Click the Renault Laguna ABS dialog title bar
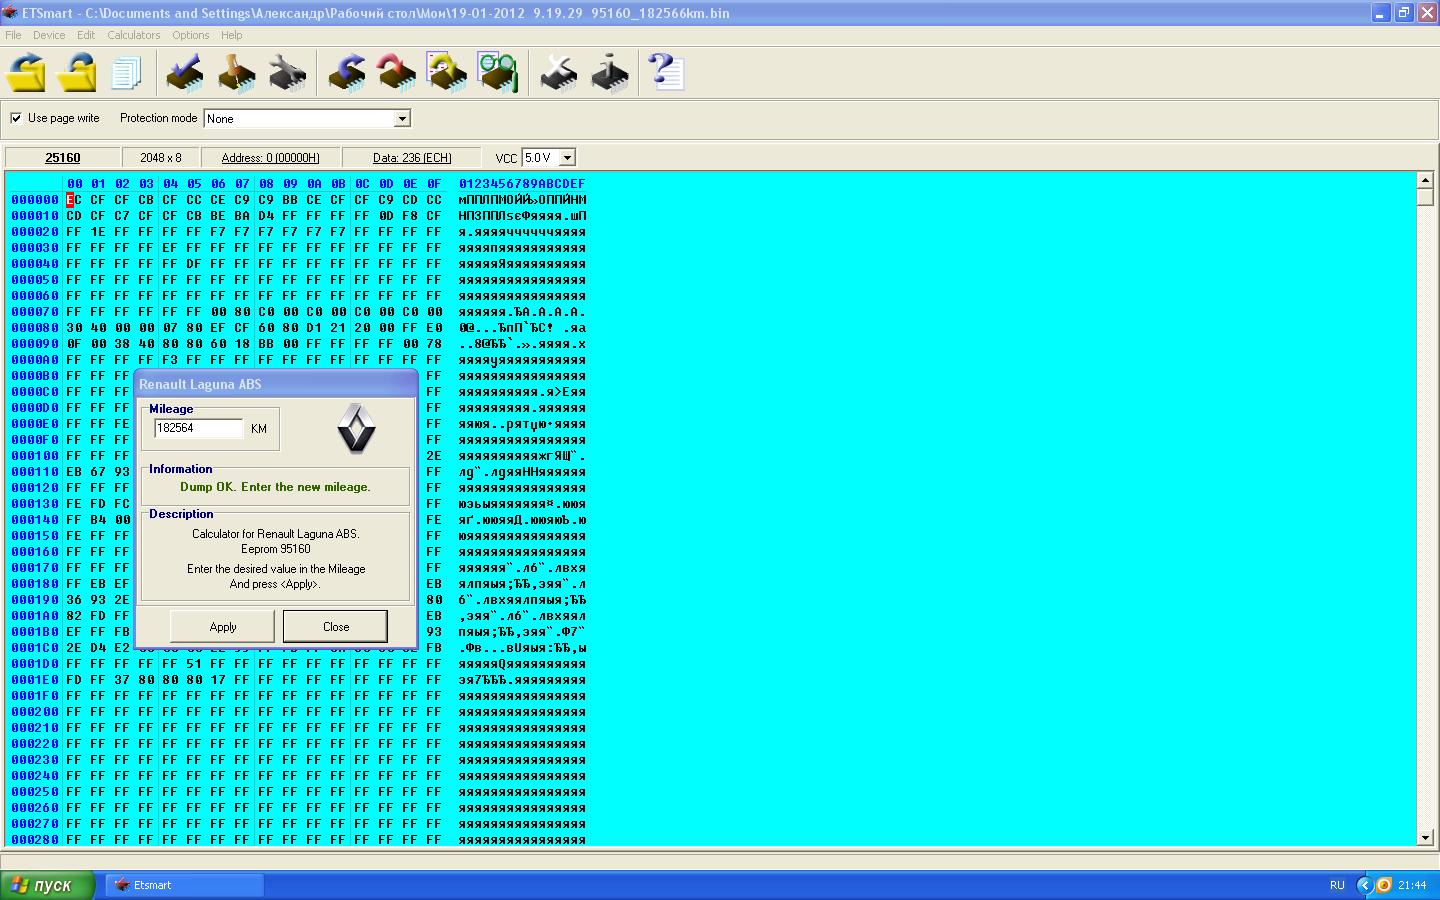Viewport: 1440px width, 900px height. [x=276, y=384]
